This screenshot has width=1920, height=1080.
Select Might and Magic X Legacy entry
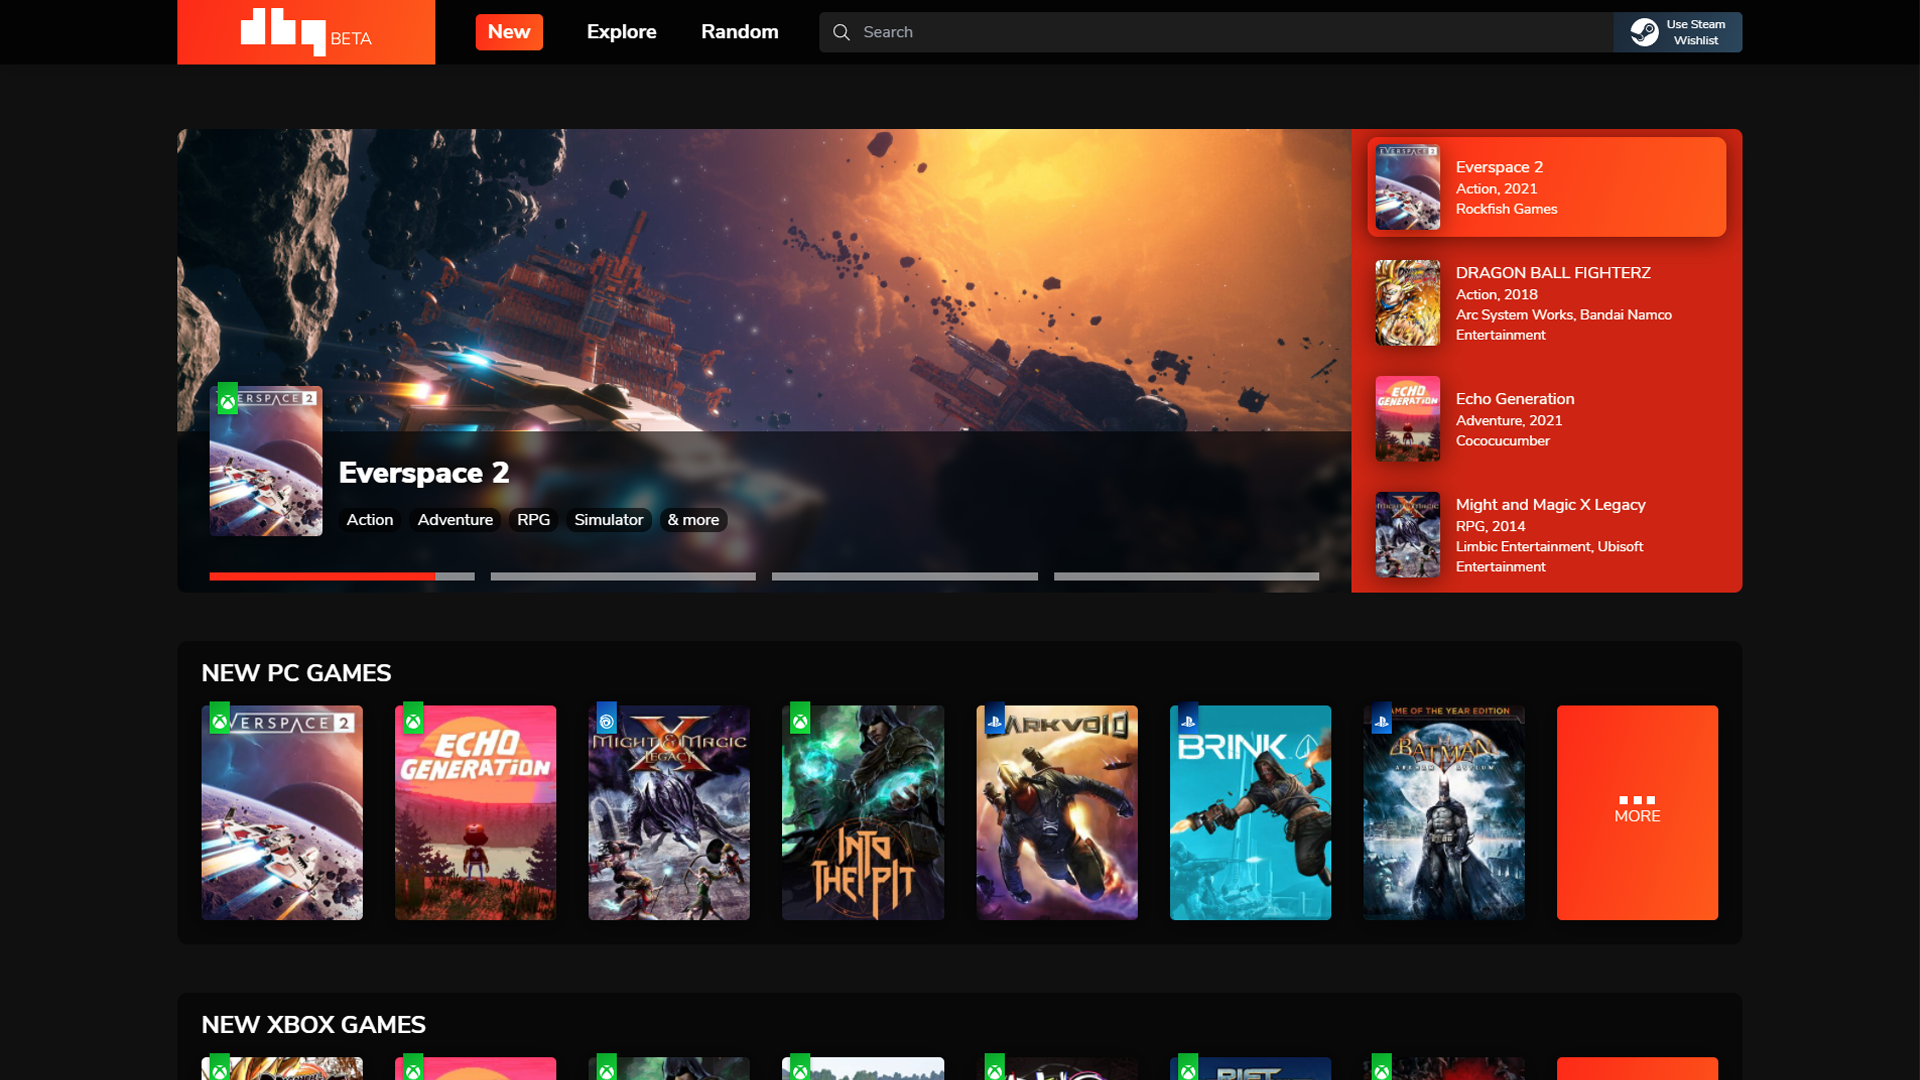1546,535
